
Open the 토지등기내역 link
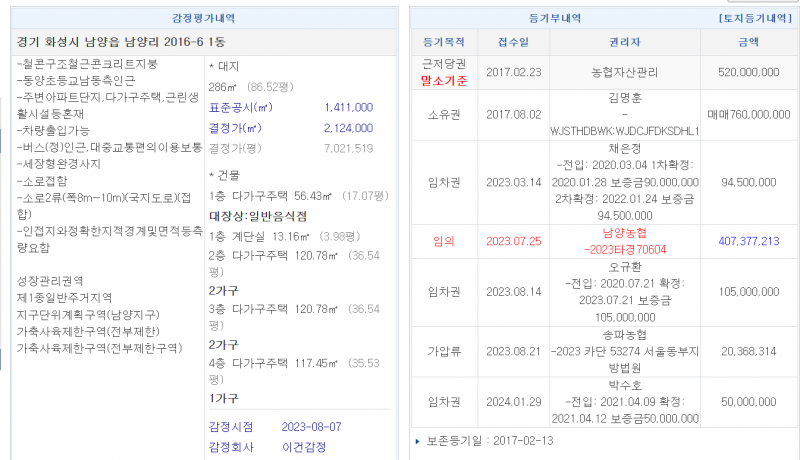point(757,19)
